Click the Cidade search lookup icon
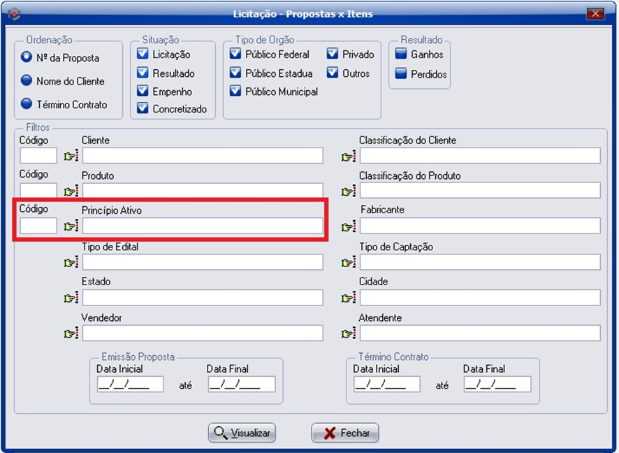The height and width of the screenshot is (453, 619). (x=348, y=298)
